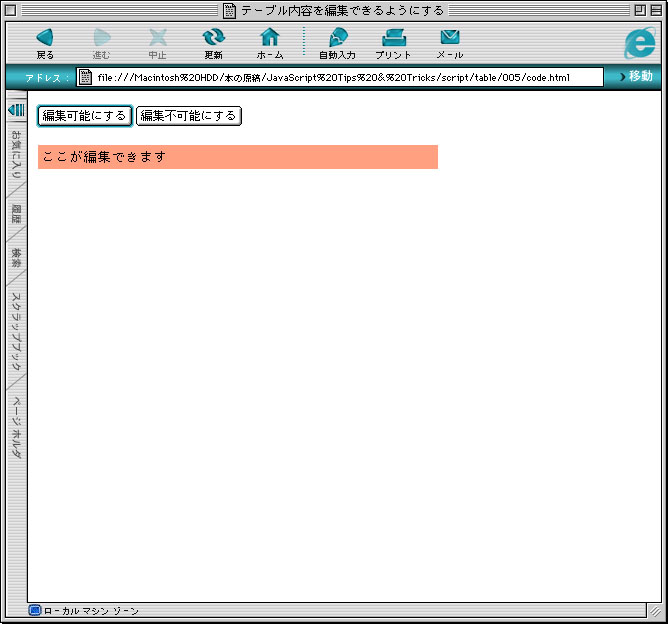Click the page icon in the address bar
This screenshot has height=624, width=668.
pyautogui.click(x=85, y=77)
